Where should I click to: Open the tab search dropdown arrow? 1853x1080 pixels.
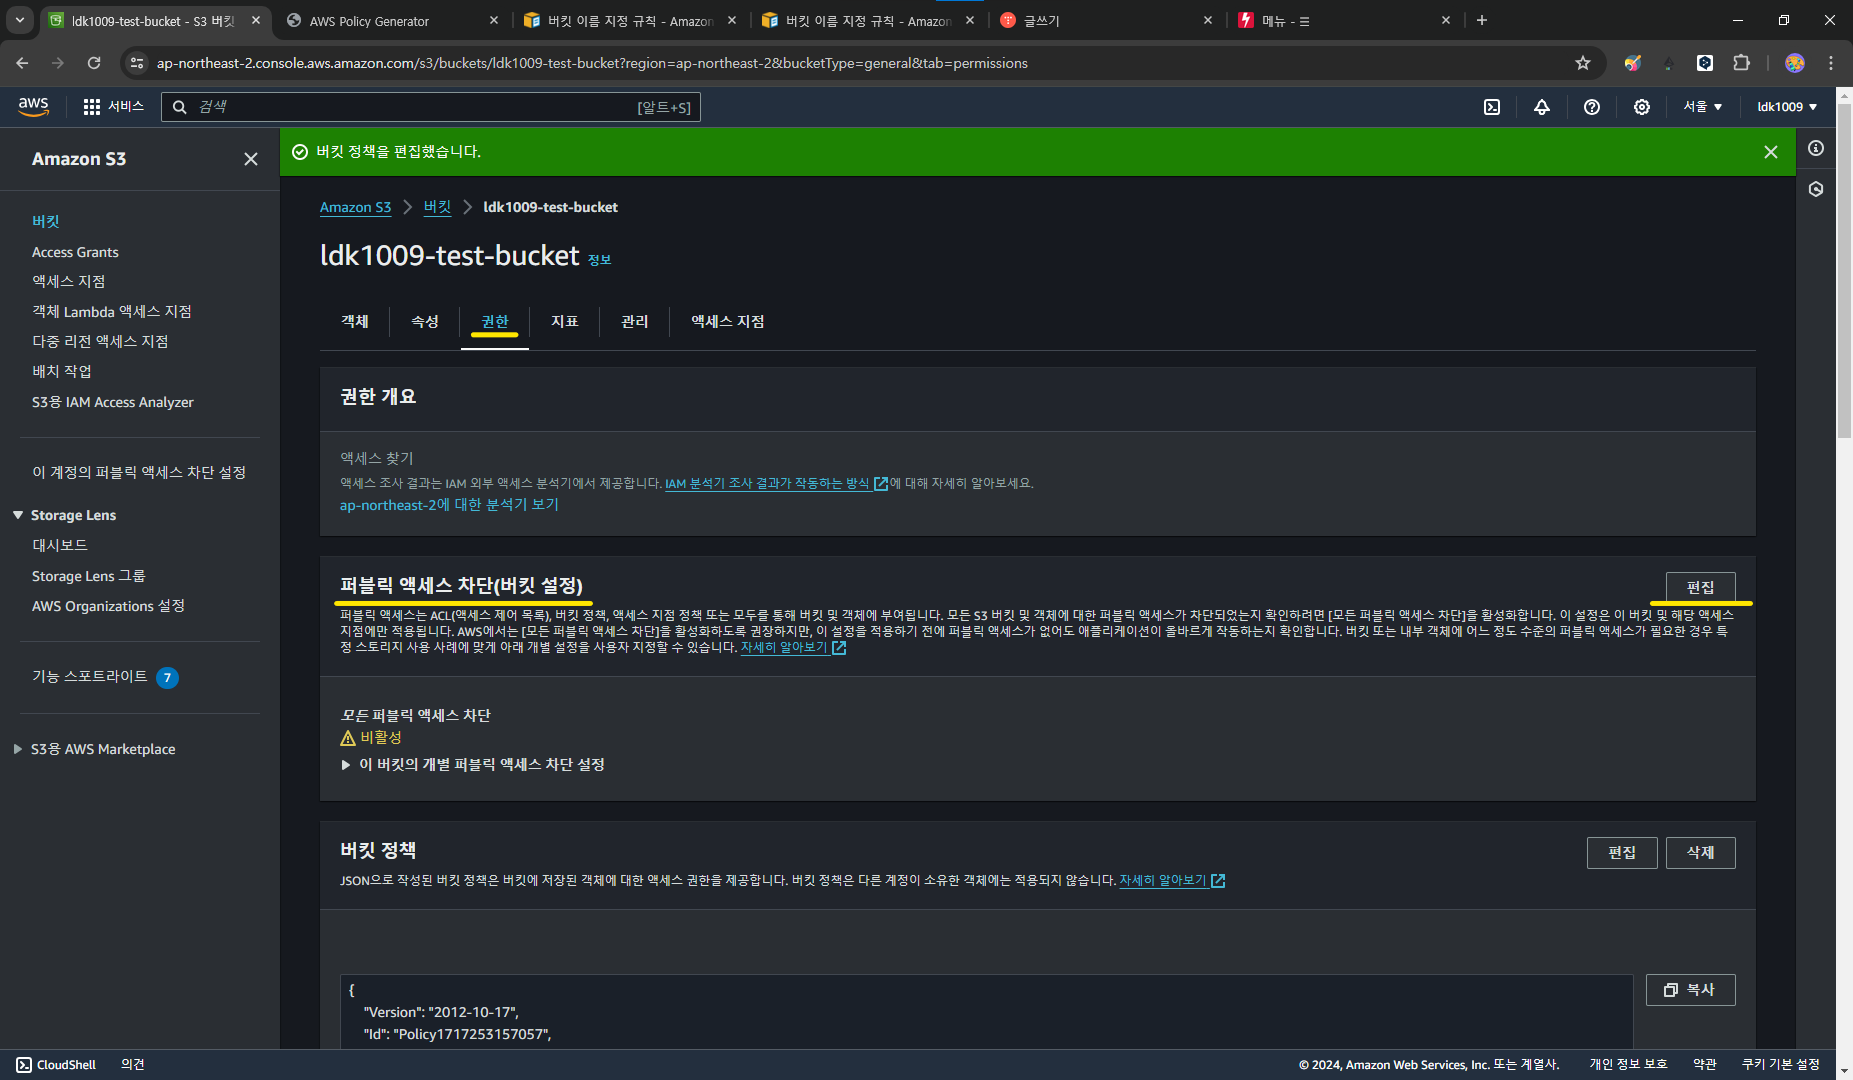19,20
